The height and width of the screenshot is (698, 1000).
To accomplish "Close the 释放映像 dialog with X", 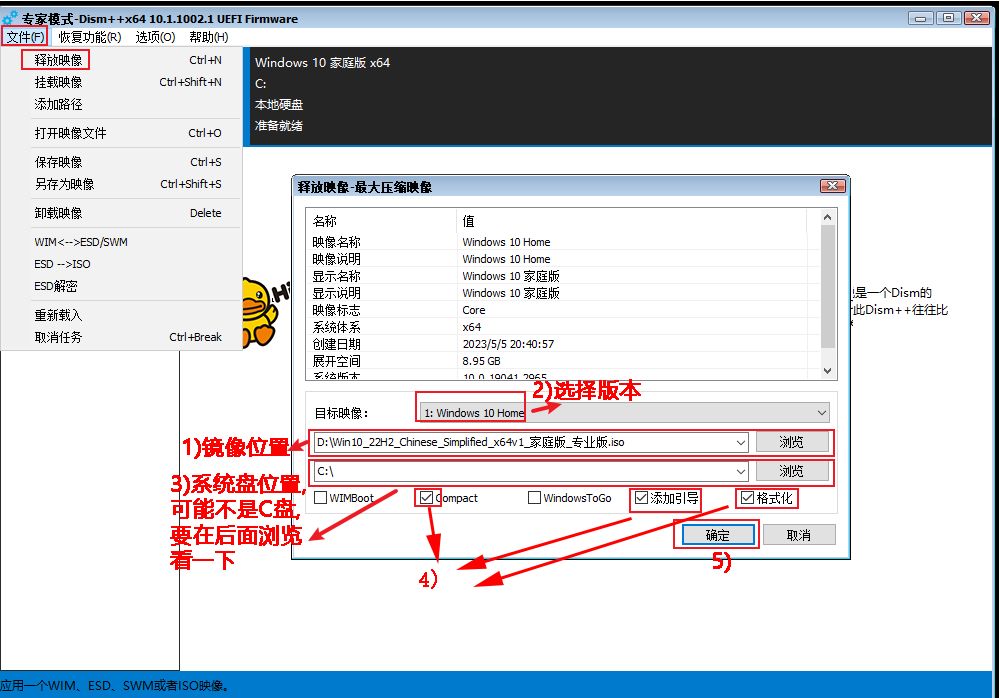I will pos(832,187).
